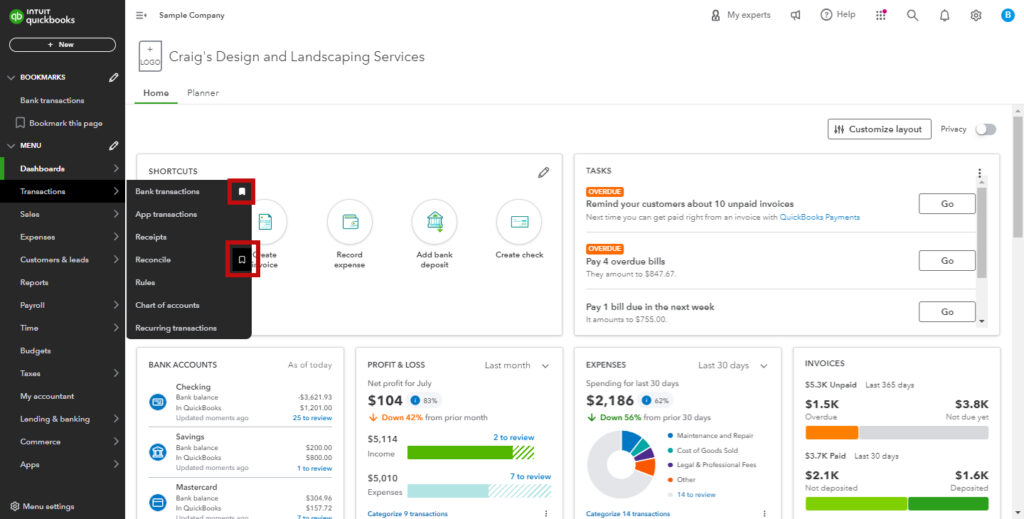This screenshot has height=519, width=1024.
Task: Open the QuickBooks Payments link
Action: 819,217
